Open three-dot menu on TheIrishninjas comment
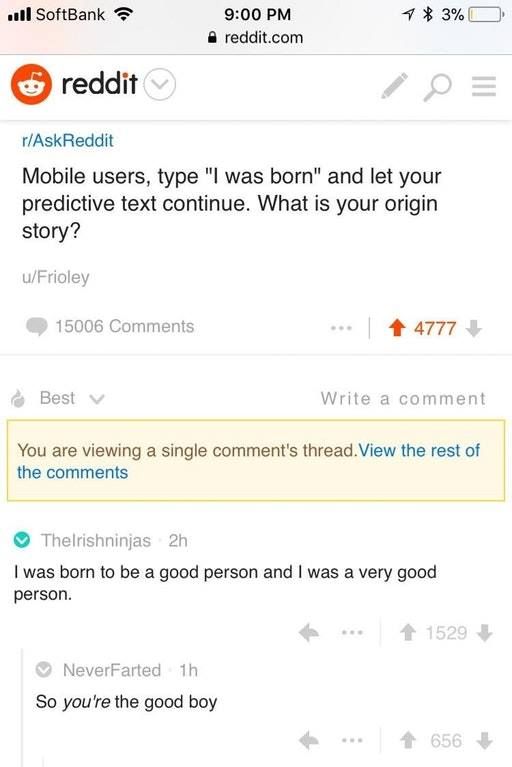The height and width of the screenshot is (767, 512). [352, 632]
